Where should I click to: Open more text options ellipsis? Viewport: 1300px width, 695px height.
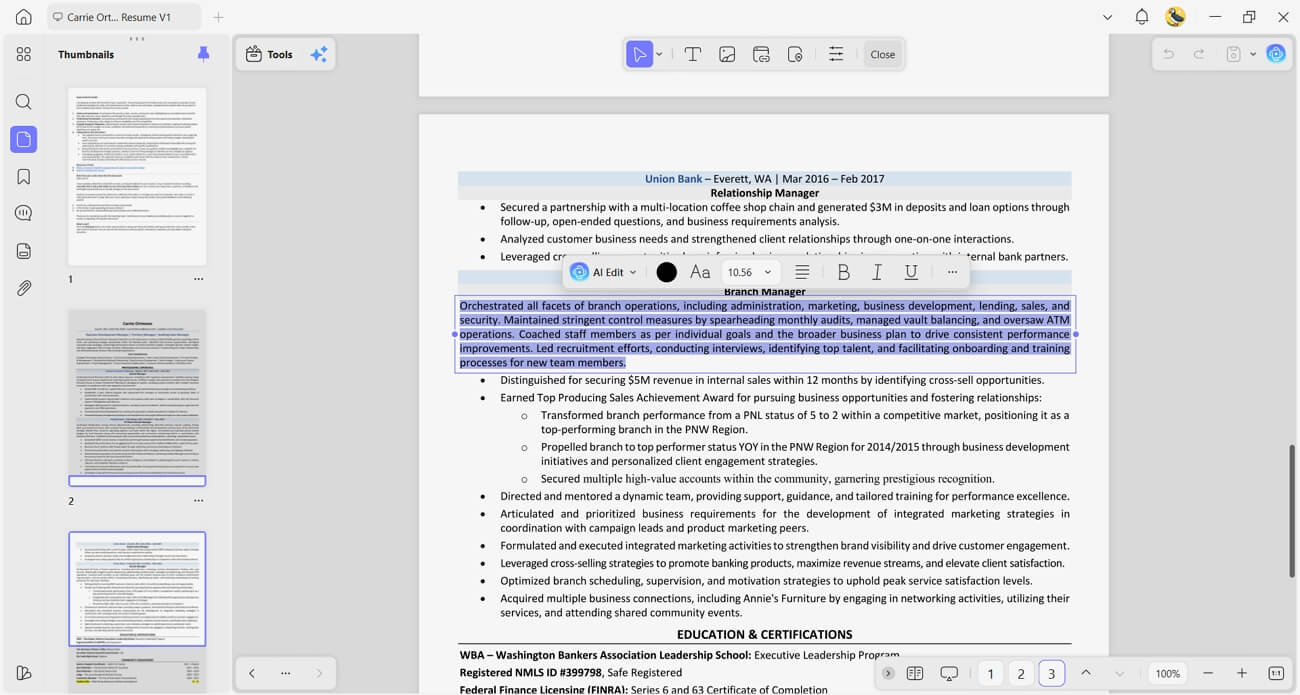pyautogui.click(x=952, y=272)
